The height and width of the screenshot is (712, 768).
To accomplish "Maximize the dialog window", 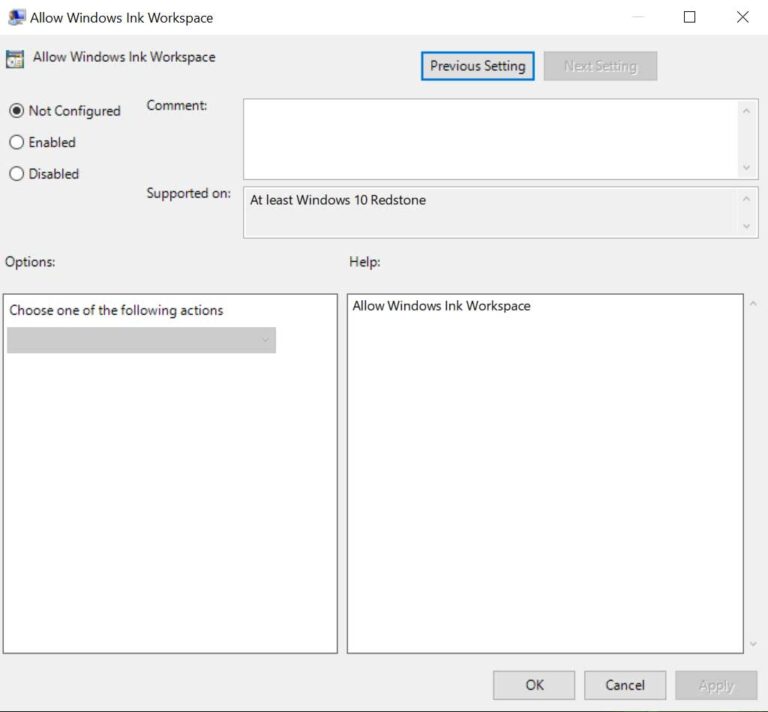I will pos(690,17).
